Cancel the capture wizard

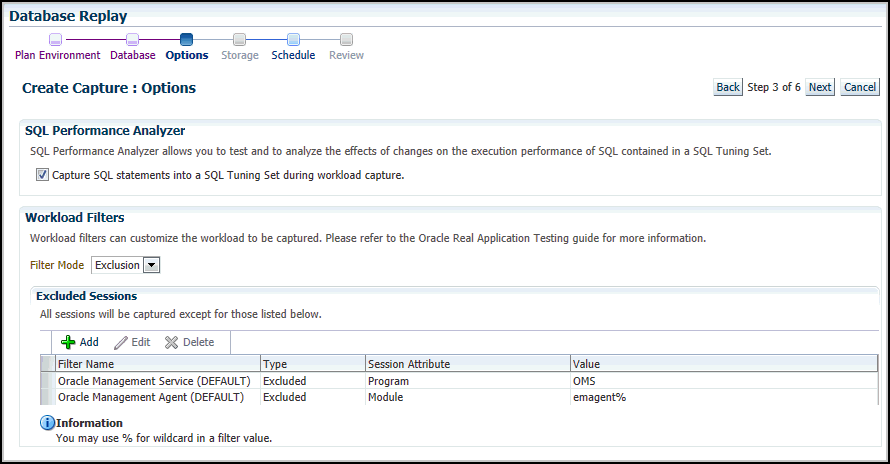tap(859, 87)
